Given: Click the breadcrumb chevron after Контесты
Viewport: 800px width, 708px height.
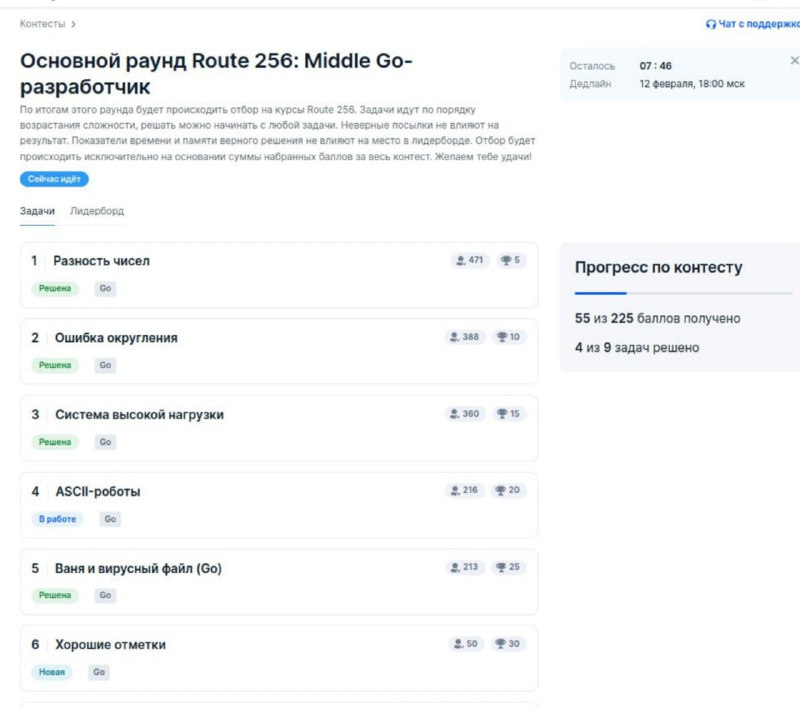Looking at the screenshot, I should (x=73, y=24).
